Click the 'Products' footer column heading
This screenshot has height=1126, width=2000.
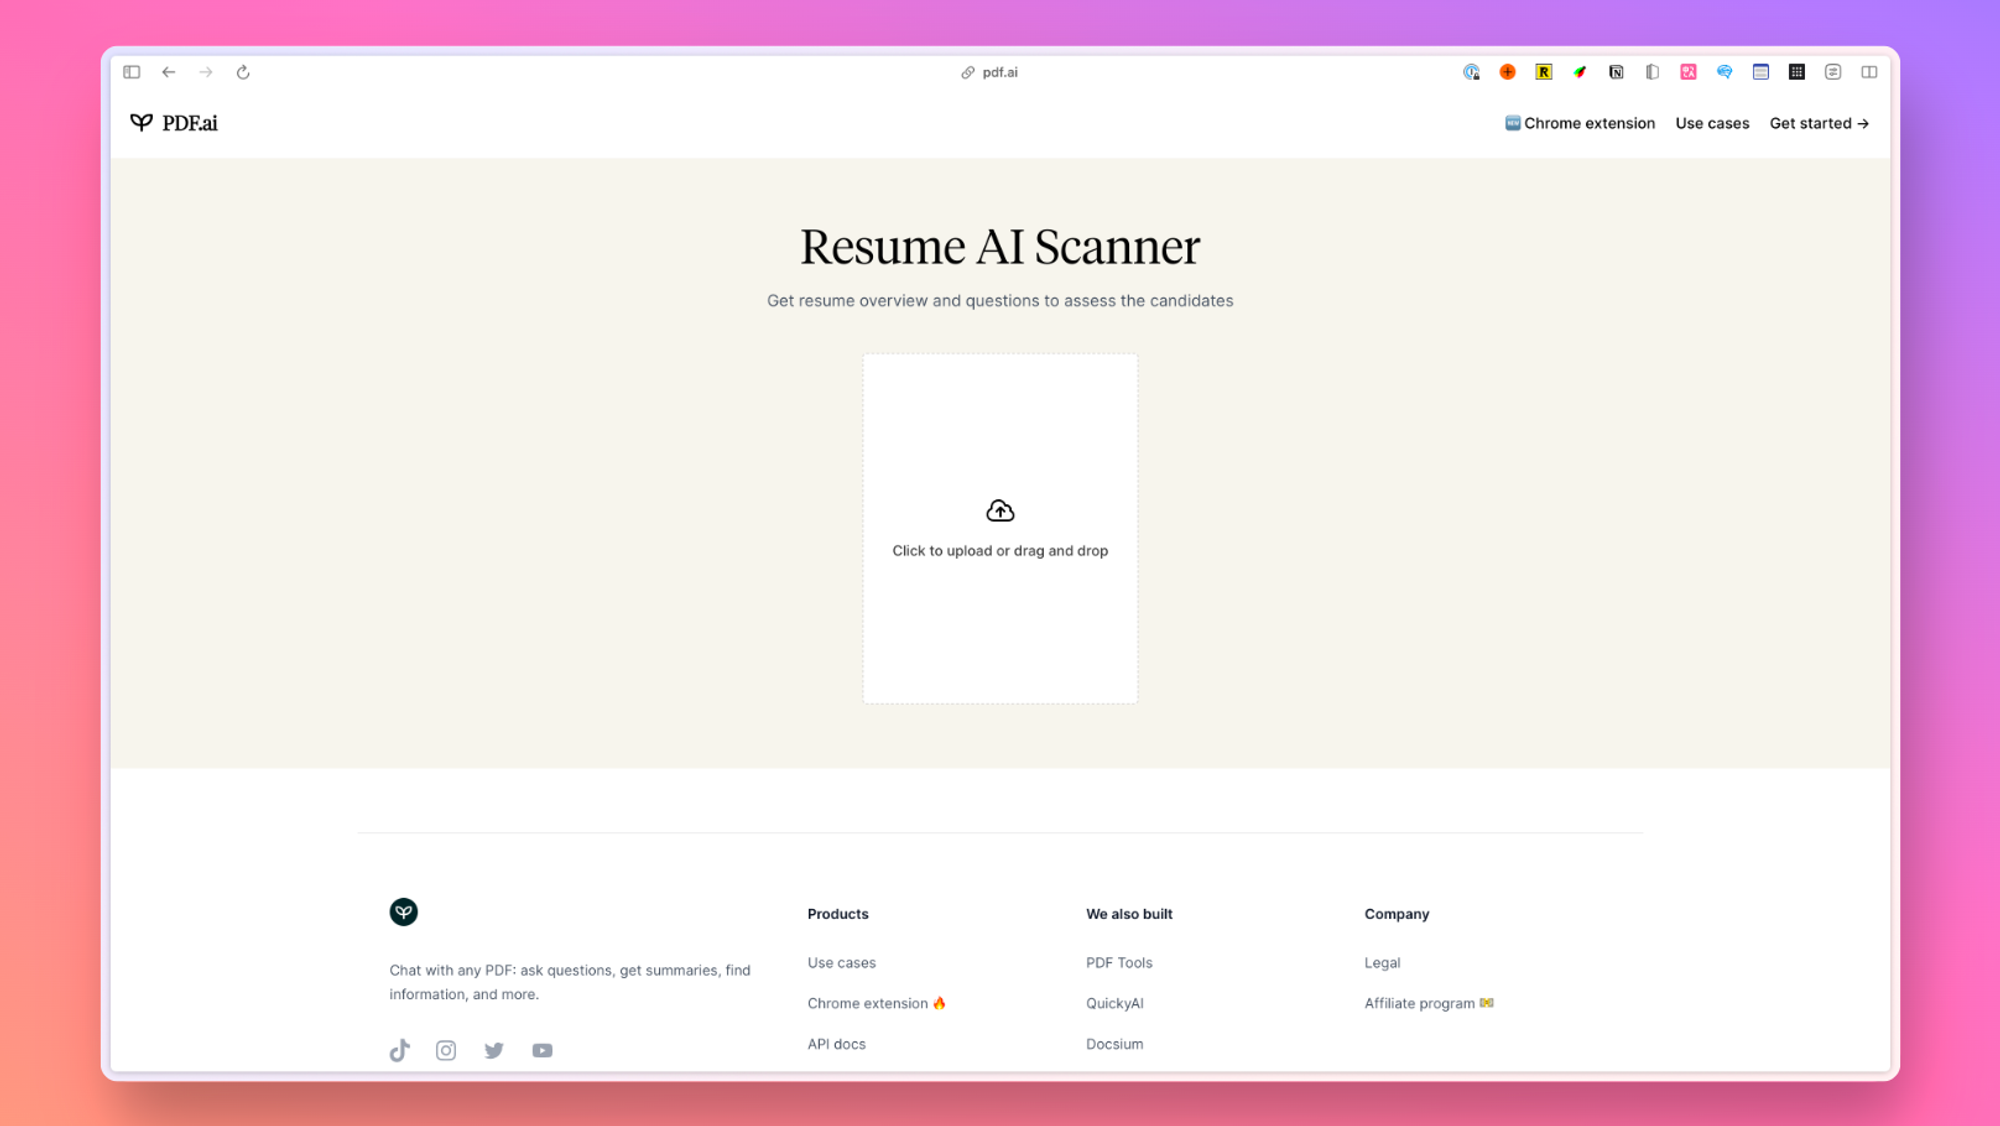pos(838,914)
